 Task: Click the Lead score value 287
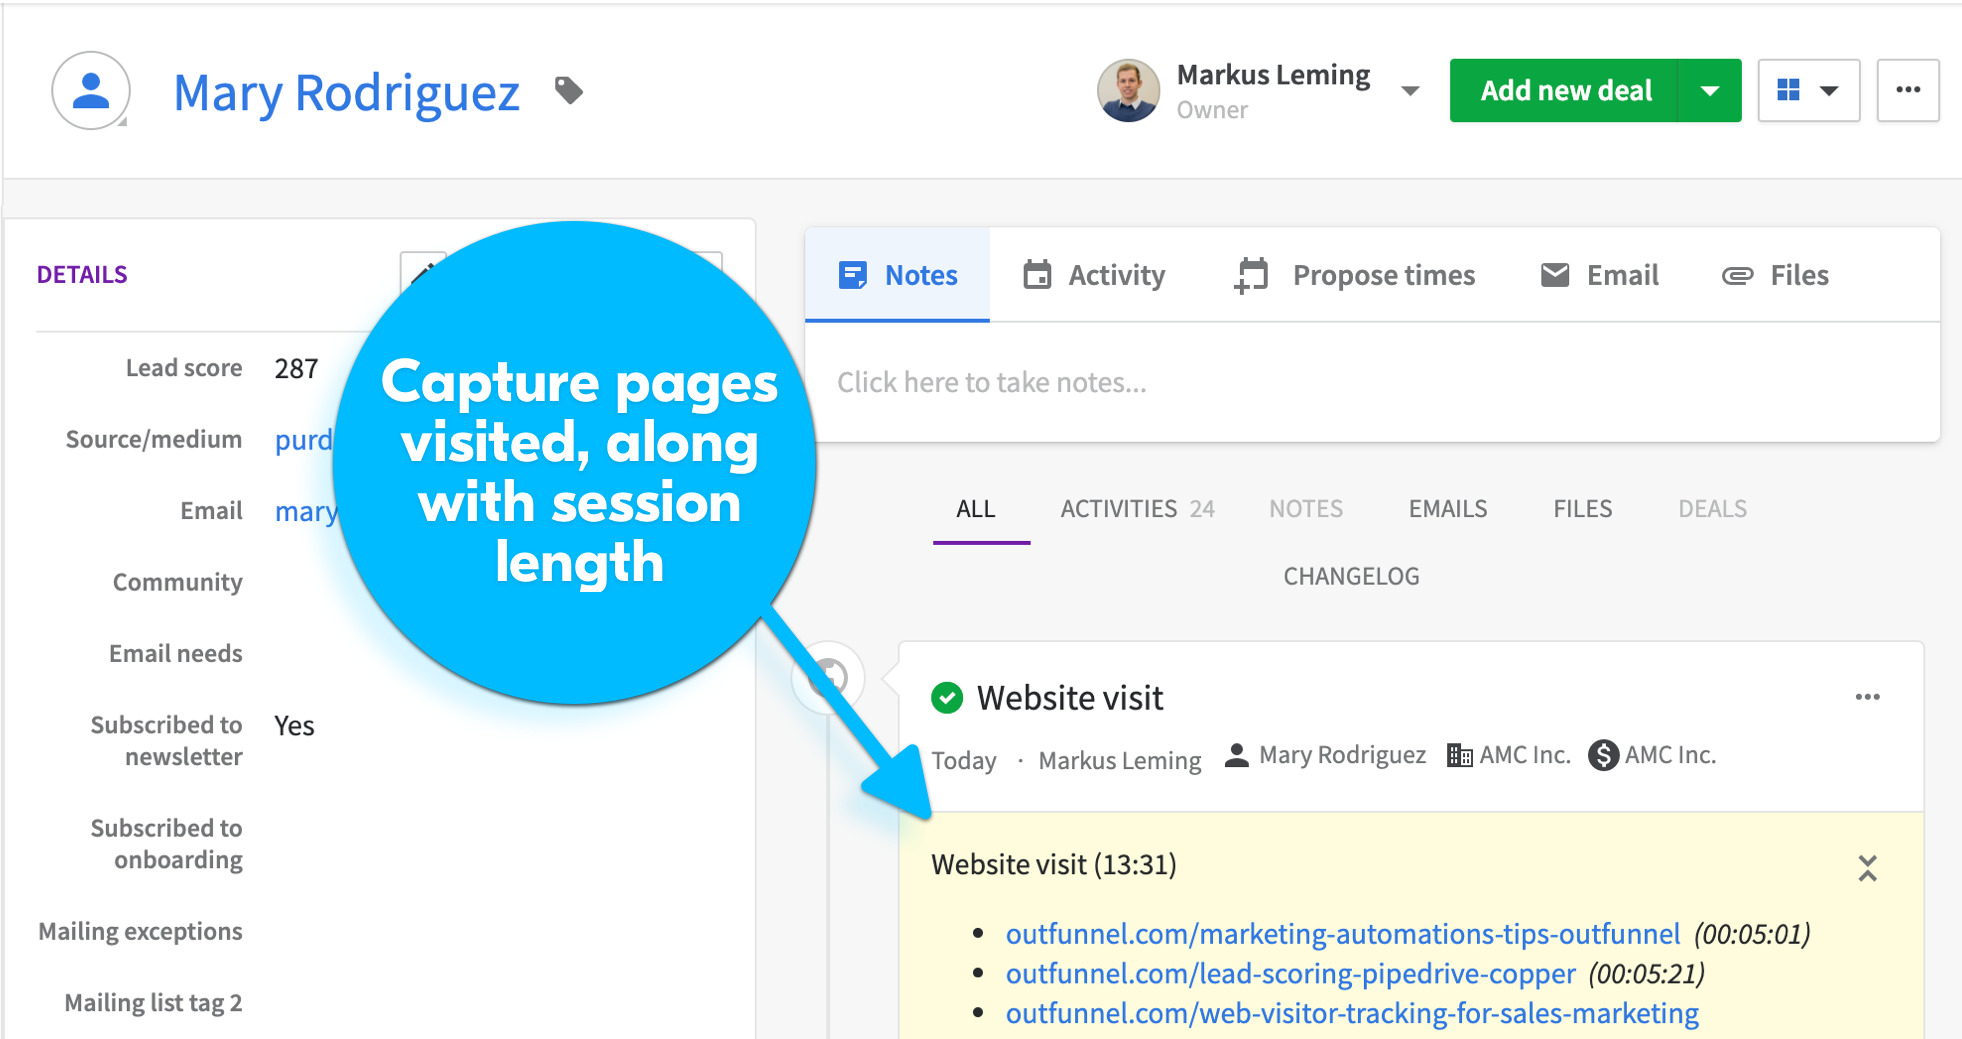[x=296, y=369]
